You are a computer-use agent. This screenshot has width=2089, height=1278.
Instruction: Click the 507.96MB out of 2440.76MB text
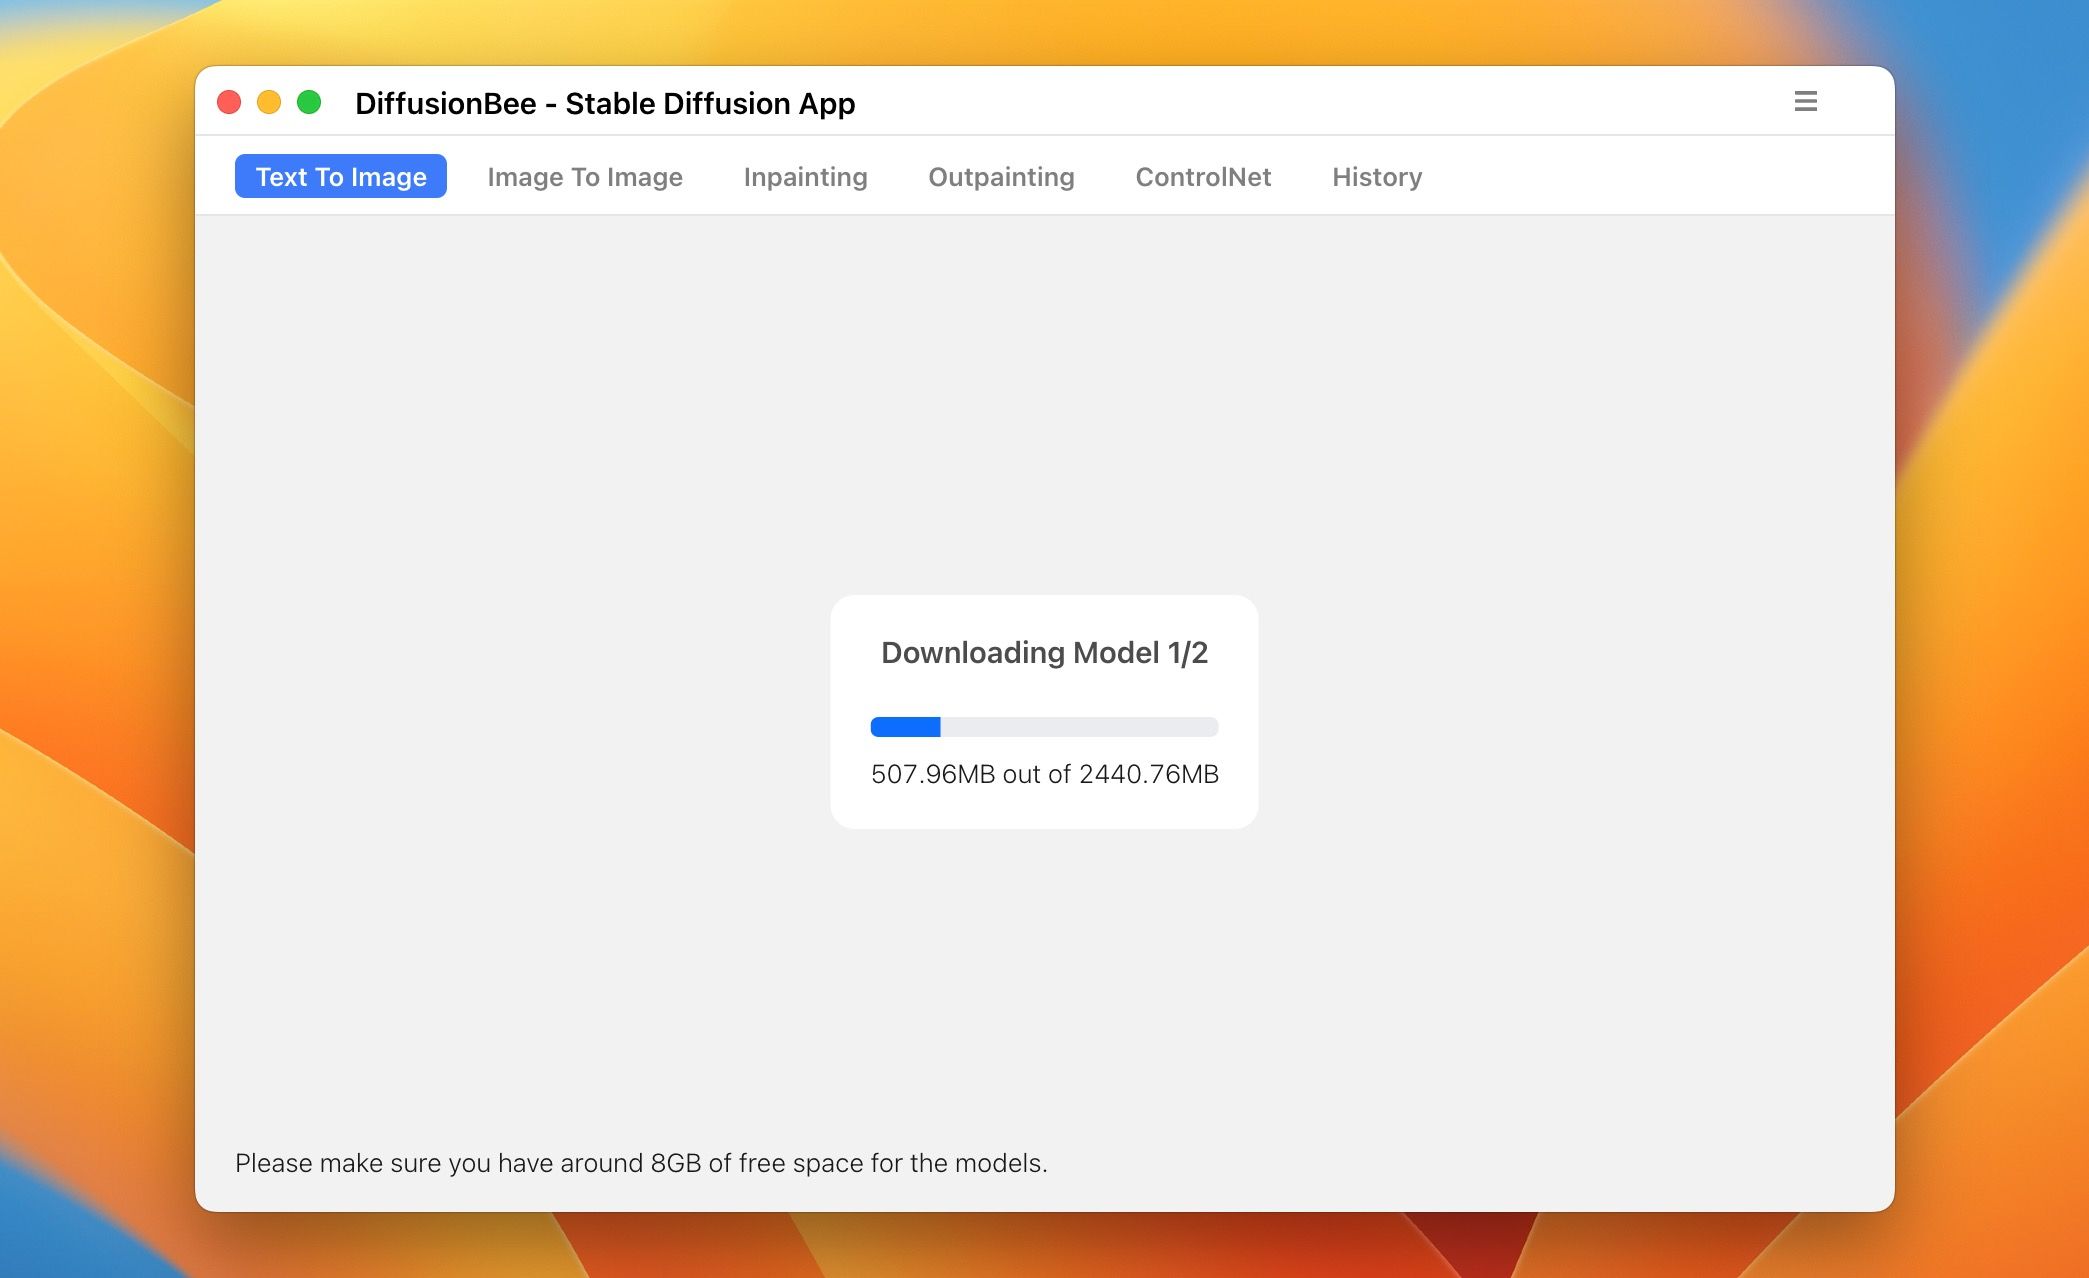coord(1044,774)
